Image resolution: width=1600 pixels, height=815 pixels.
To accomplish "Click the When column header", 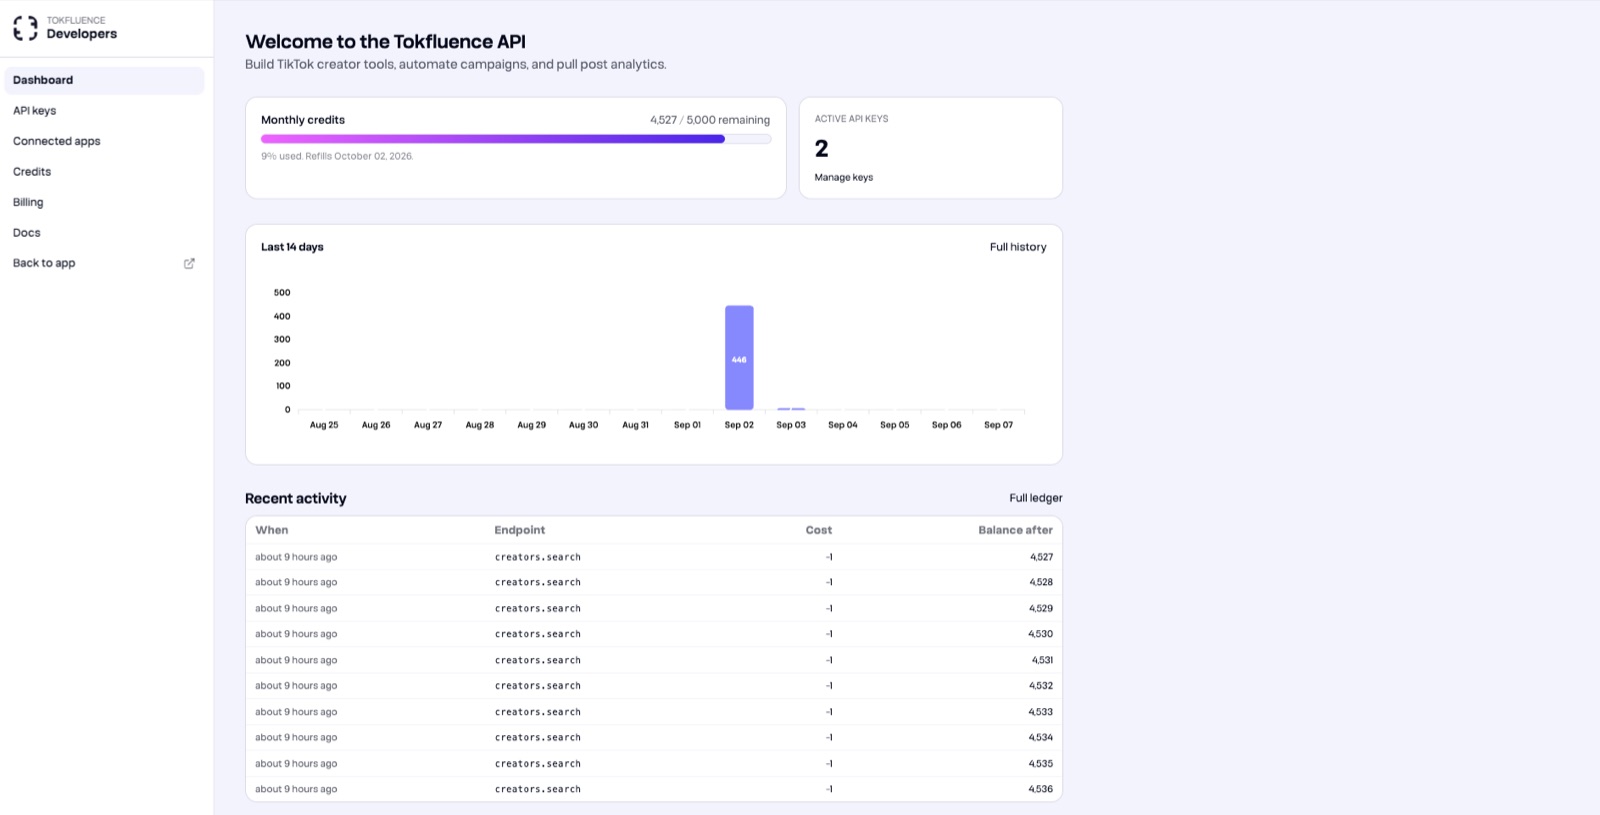I will click(x=271, y=530).
